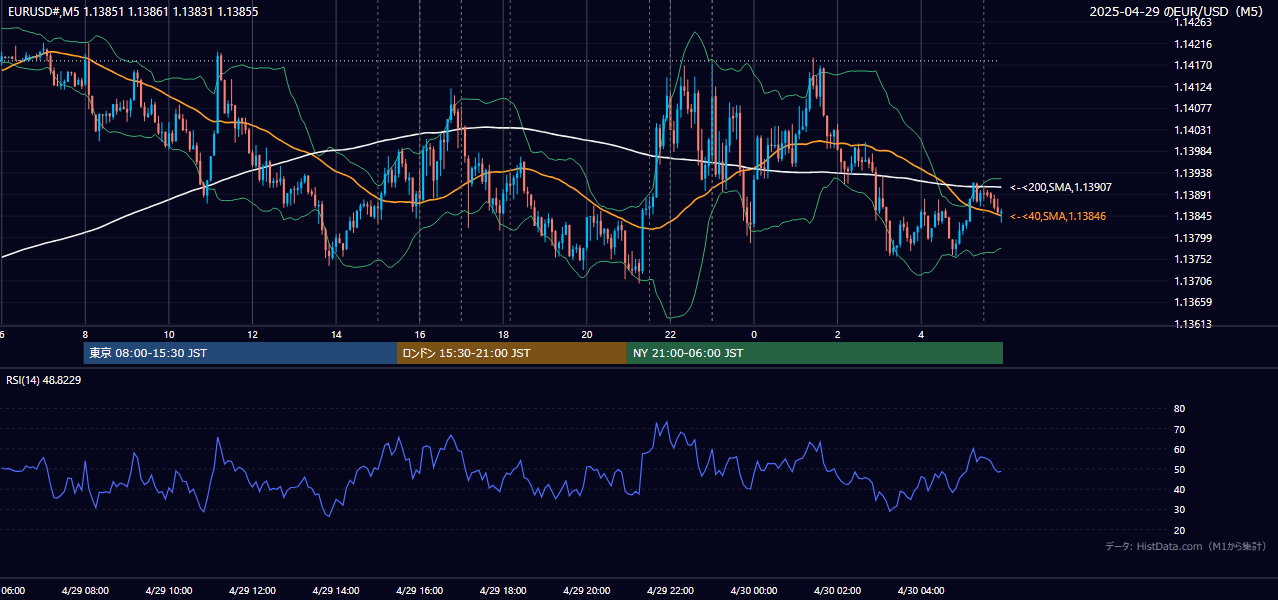Click the 4/30 00:00 bottom time label
Viewport: 1278px width, 600px height.
754,590
